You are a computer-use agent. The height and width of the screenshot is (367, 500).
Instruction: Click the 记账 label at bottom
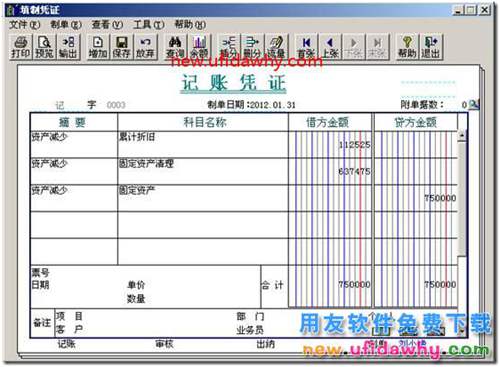[66, 344]
